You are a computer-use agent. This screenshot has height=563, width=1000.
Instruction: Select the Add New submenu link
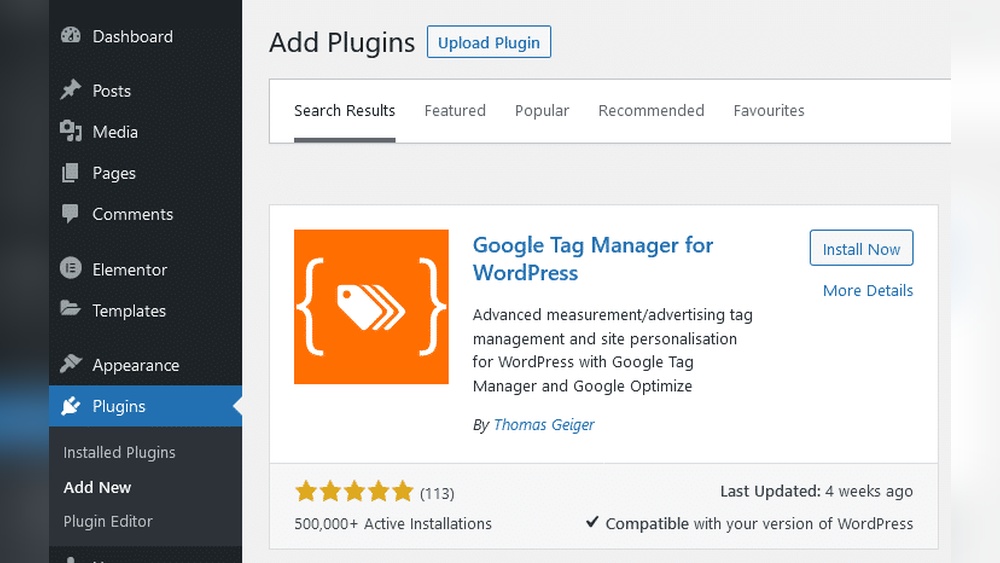click(97, 487)
